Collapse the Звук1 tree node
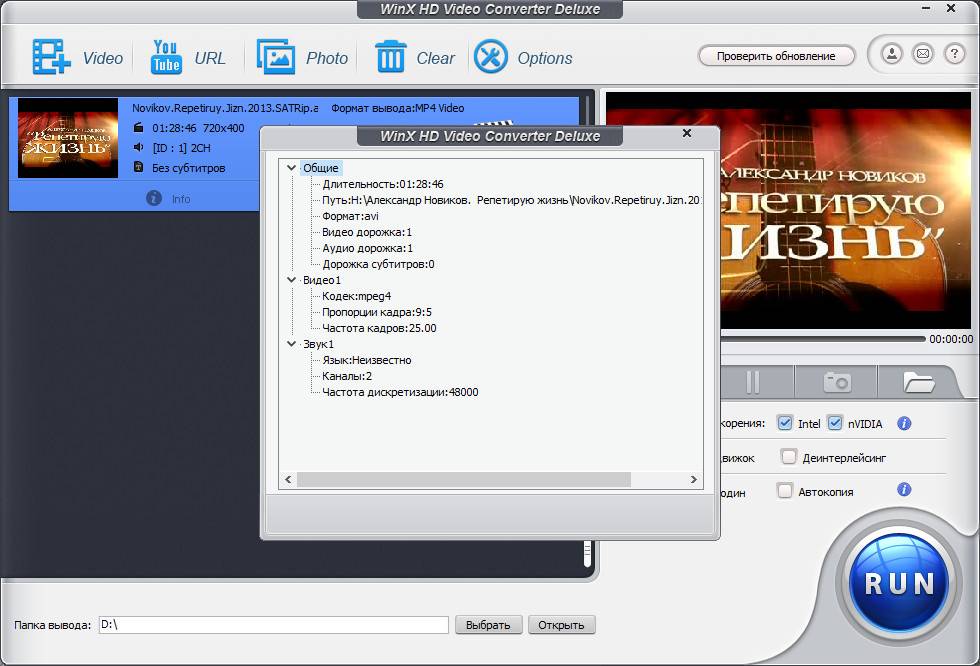 tap(291, 344)
